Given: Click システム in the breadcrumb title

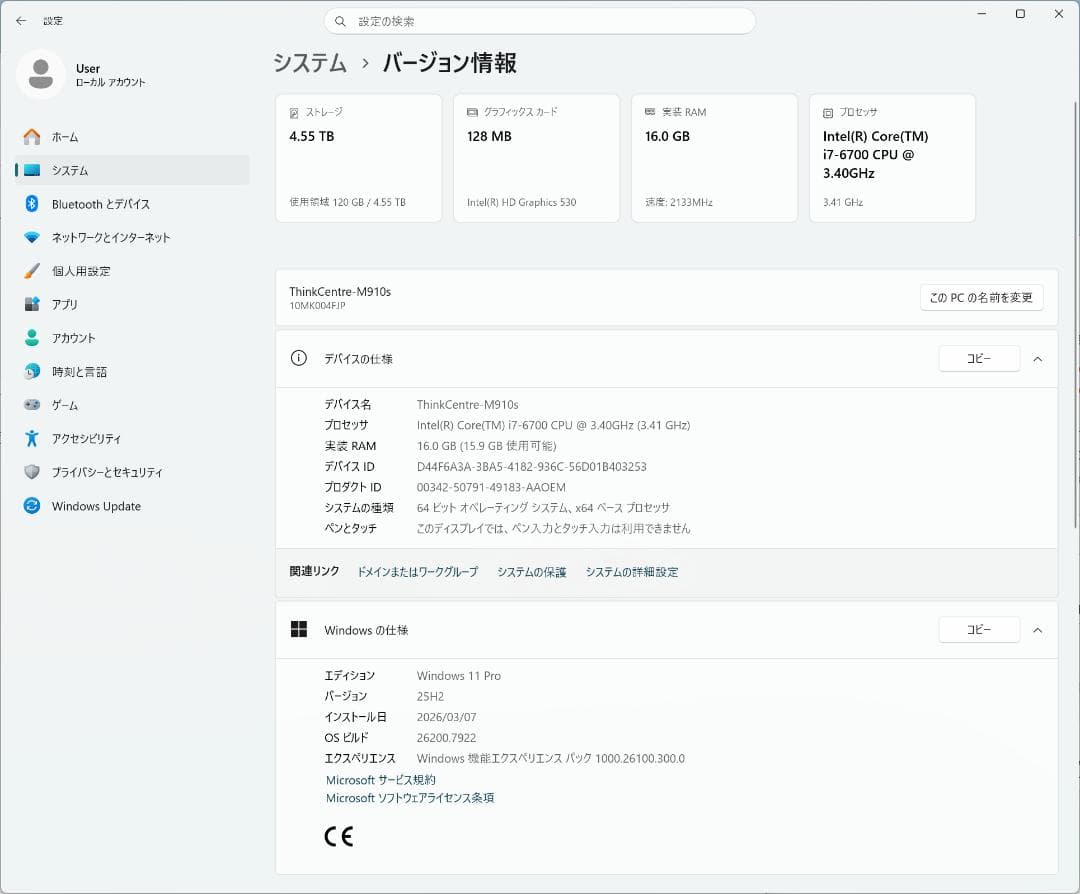Looking at the screenshot, I should click(x=310, y=63).
